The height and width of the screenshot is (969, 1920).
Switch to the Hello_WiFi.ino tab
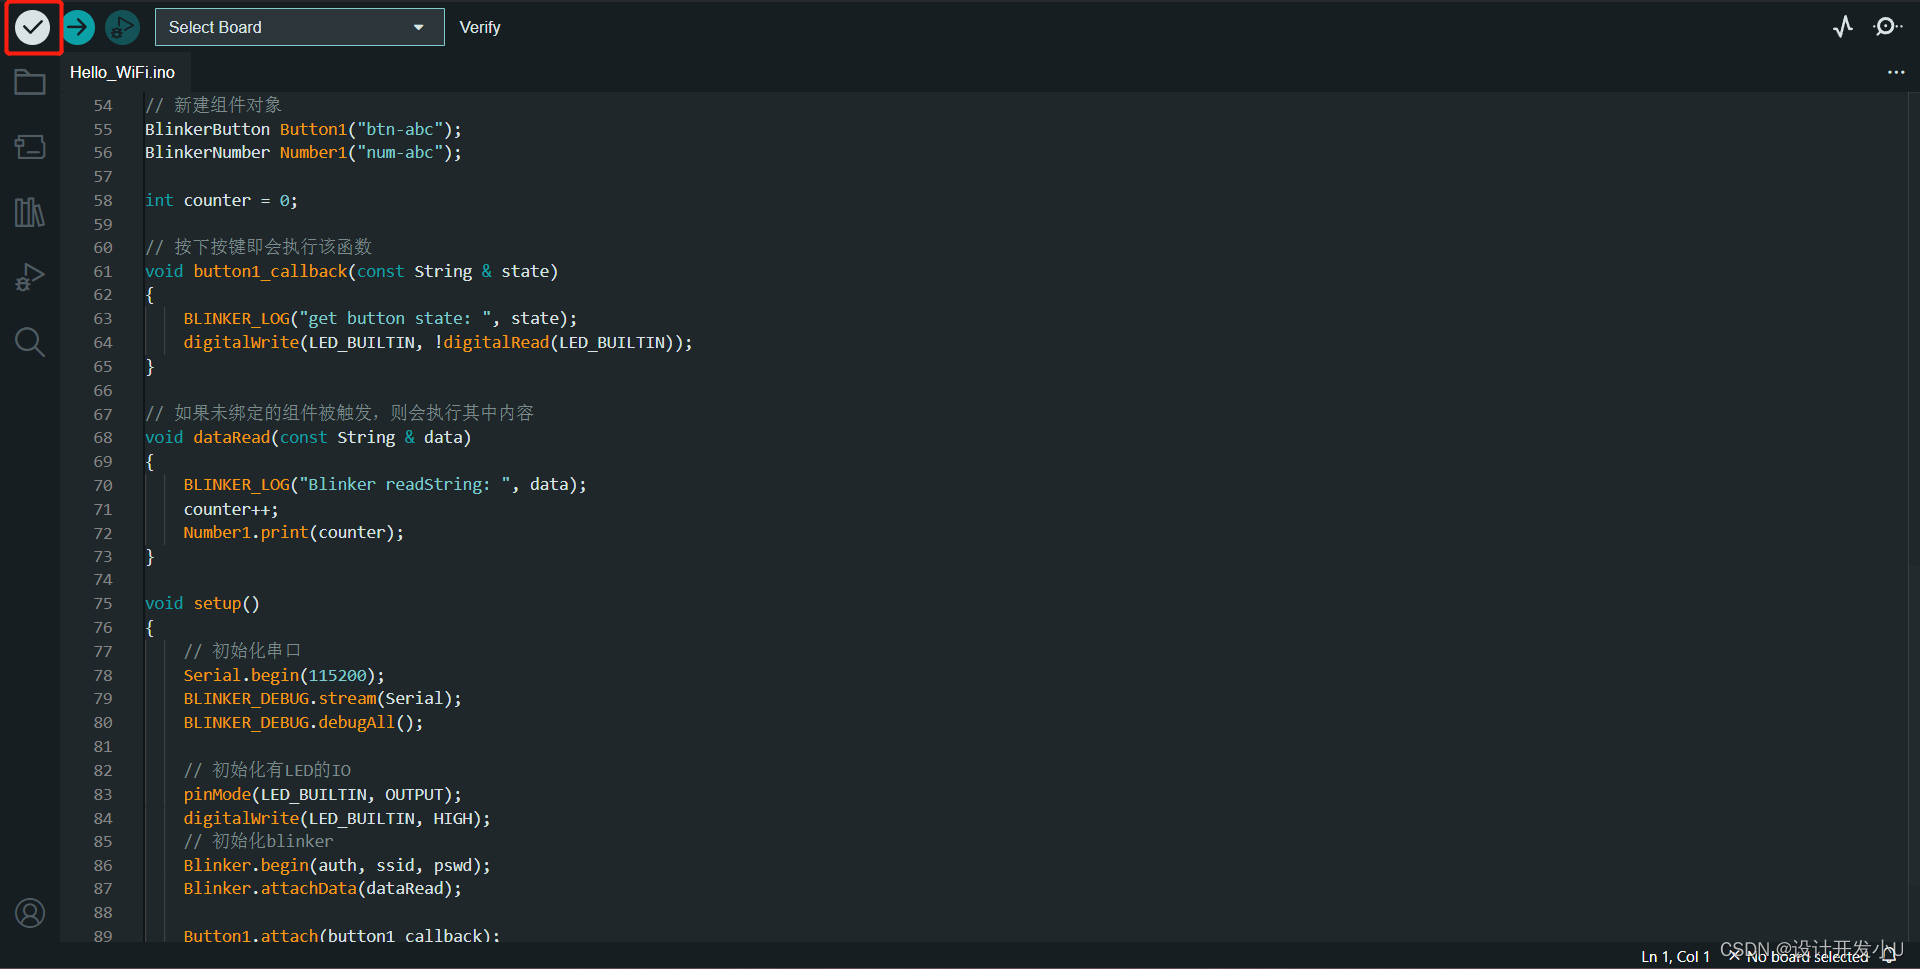(x=122, y=72)
